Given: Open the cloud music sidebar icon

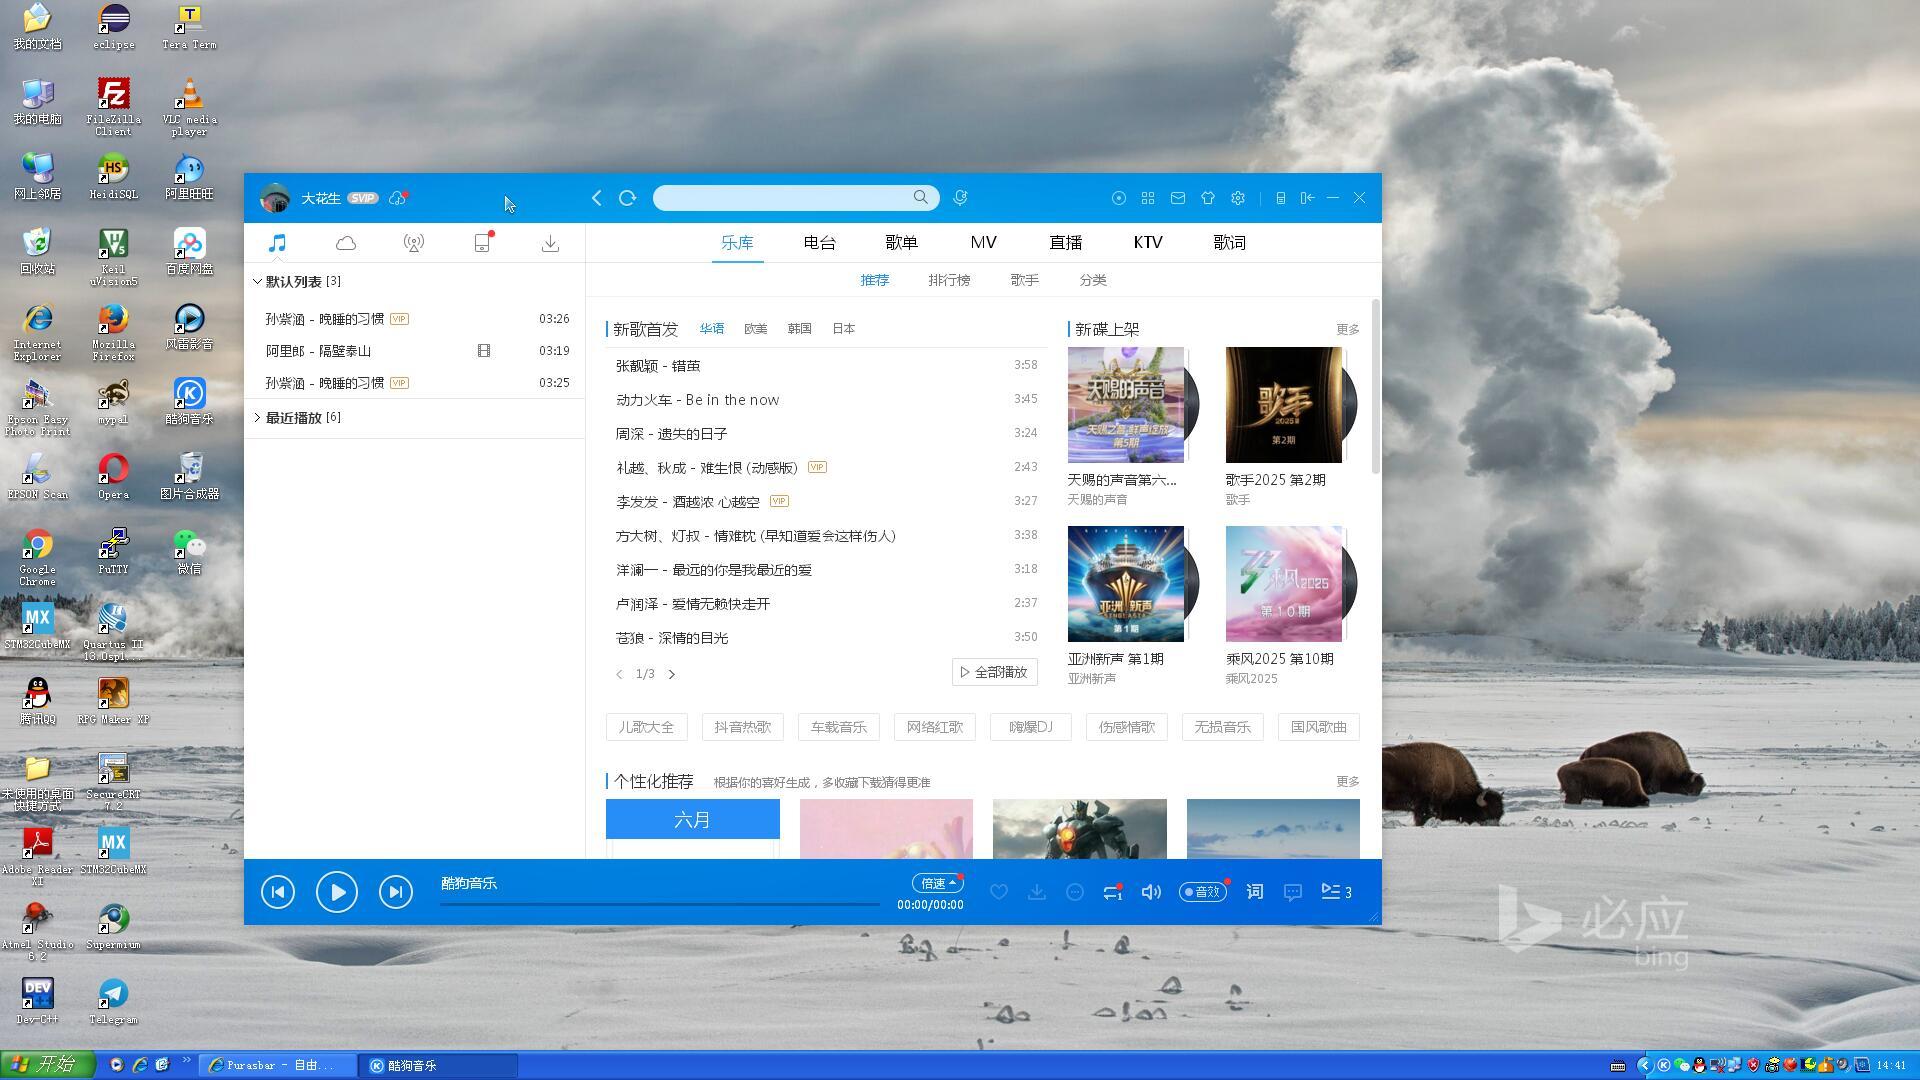Looking at the screenshot, I should pyautogui.click(x=346, y=243).
